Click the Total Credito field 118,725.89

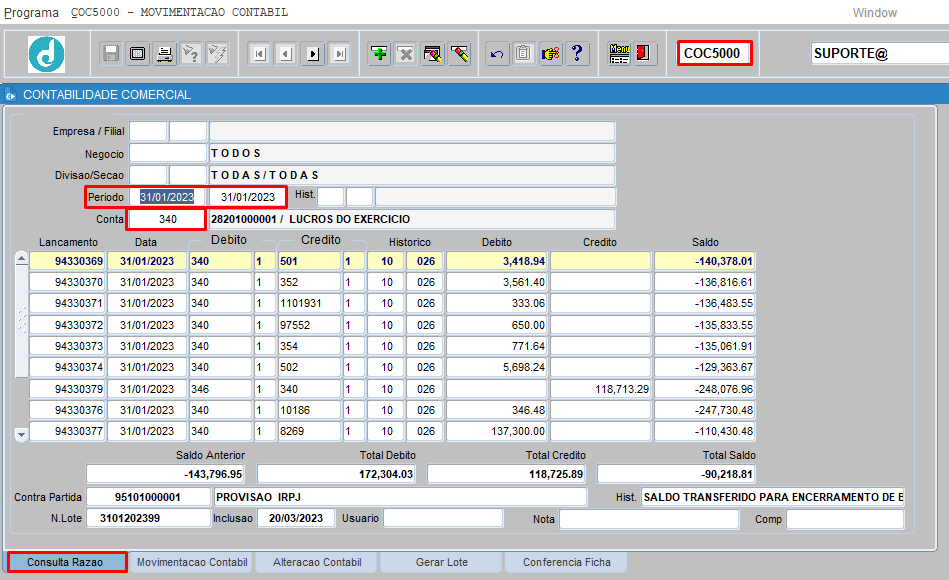(x=506, y=474)
